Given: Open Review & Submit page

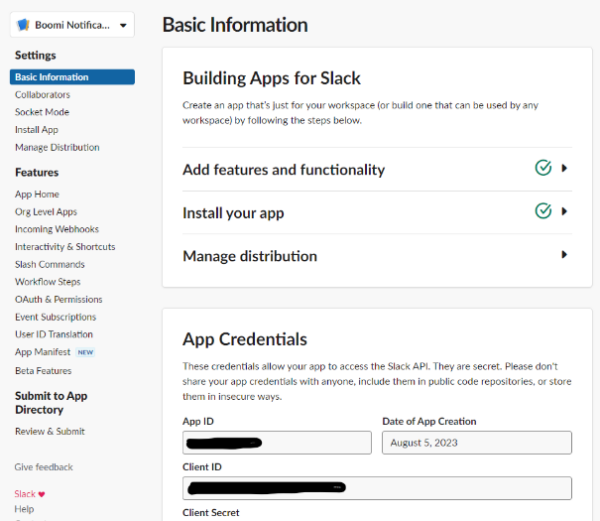Looking at the screenshot, I should coord(50,431).
